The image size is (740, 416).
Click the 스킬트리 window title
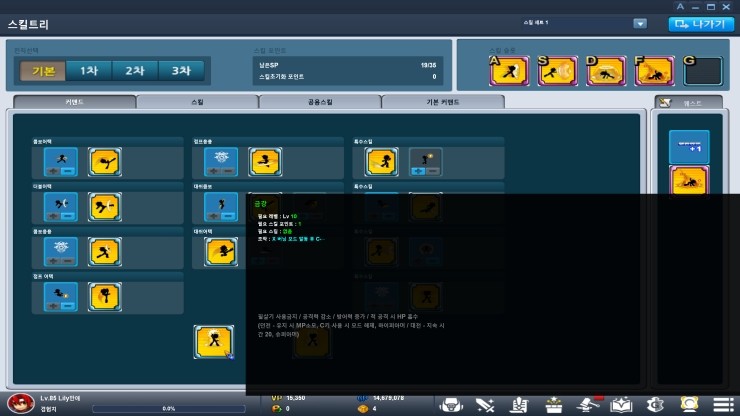pyautogui.click(x=28, y=25)
